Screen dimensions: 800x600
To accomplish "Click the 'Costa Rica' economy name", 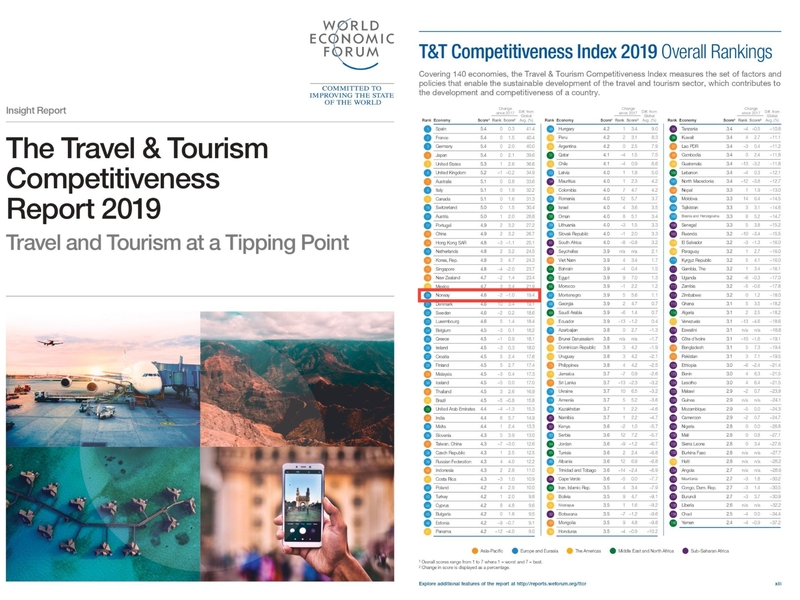I will (x=445, y=479).
